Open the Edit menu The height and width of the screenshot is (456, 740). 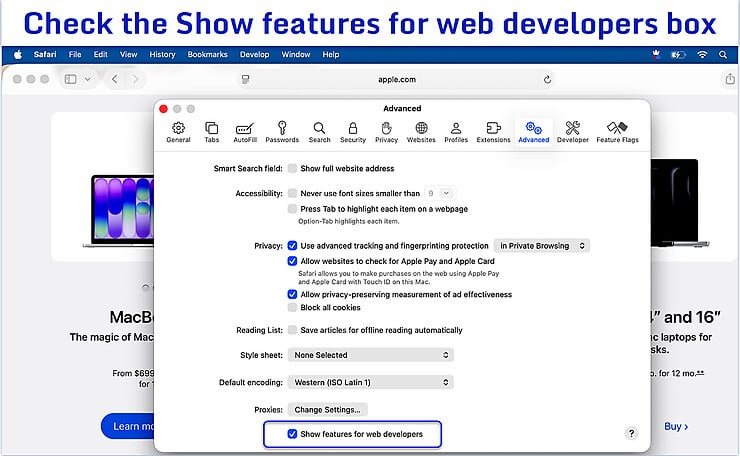[x=101, y=55]
